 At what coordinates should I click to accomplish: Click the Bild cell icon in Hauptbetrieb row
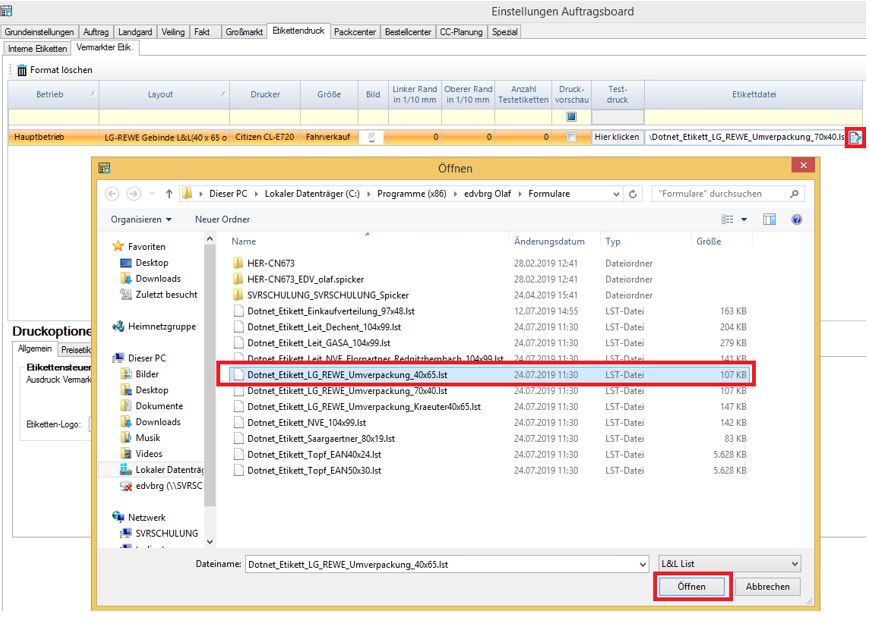point(372,137)
